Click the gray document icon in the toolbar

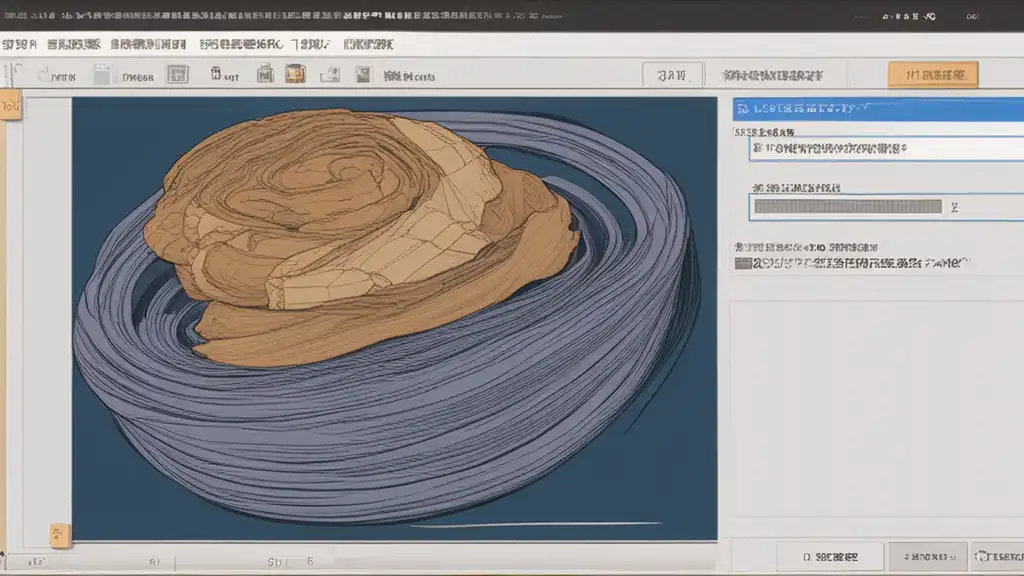(101, 74)
